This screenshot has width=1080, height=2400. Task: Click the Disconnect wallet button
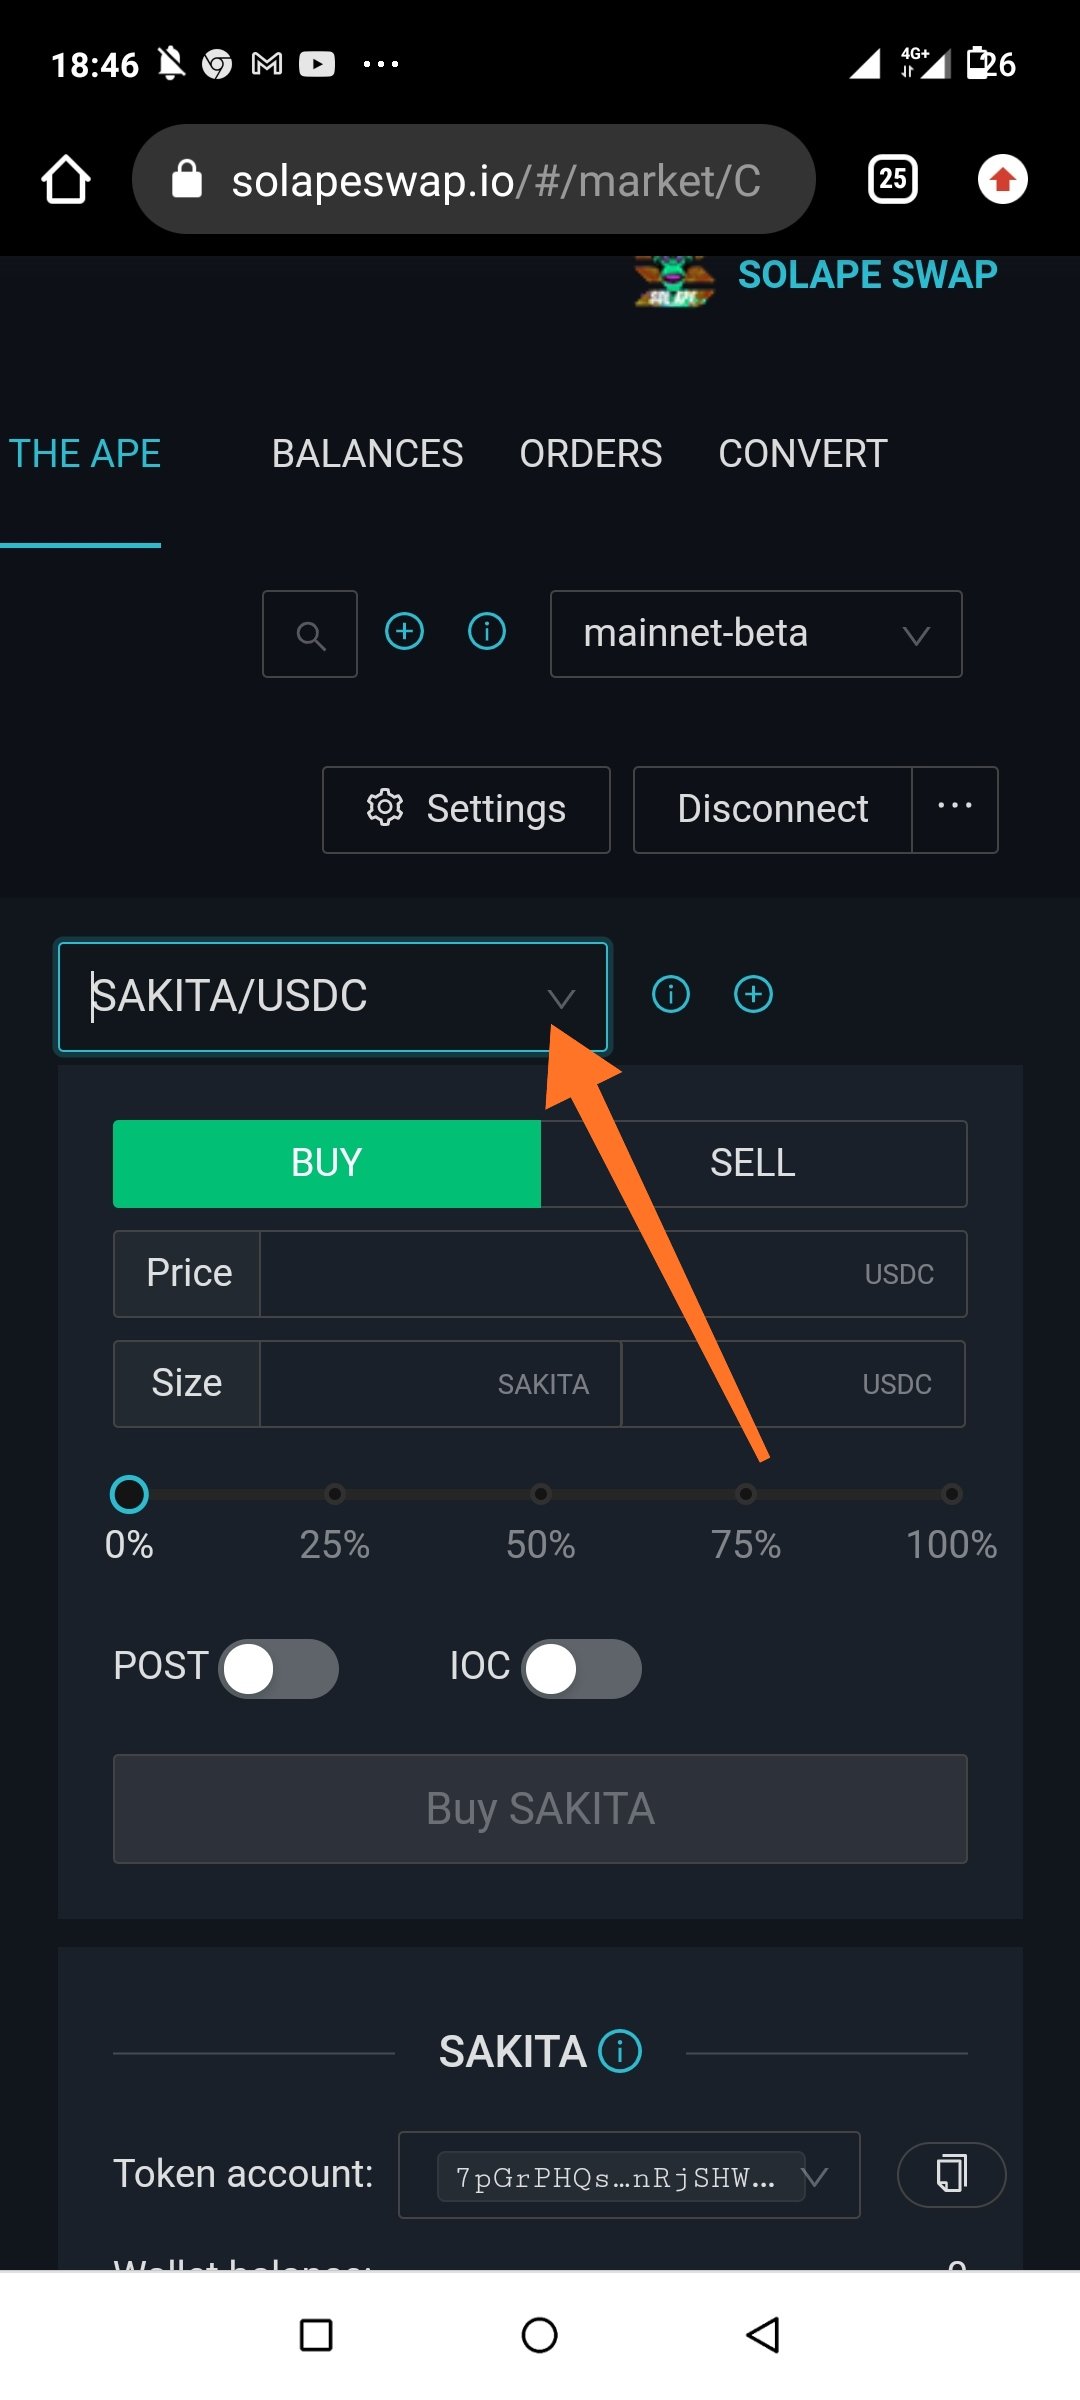tap(773, 809)
